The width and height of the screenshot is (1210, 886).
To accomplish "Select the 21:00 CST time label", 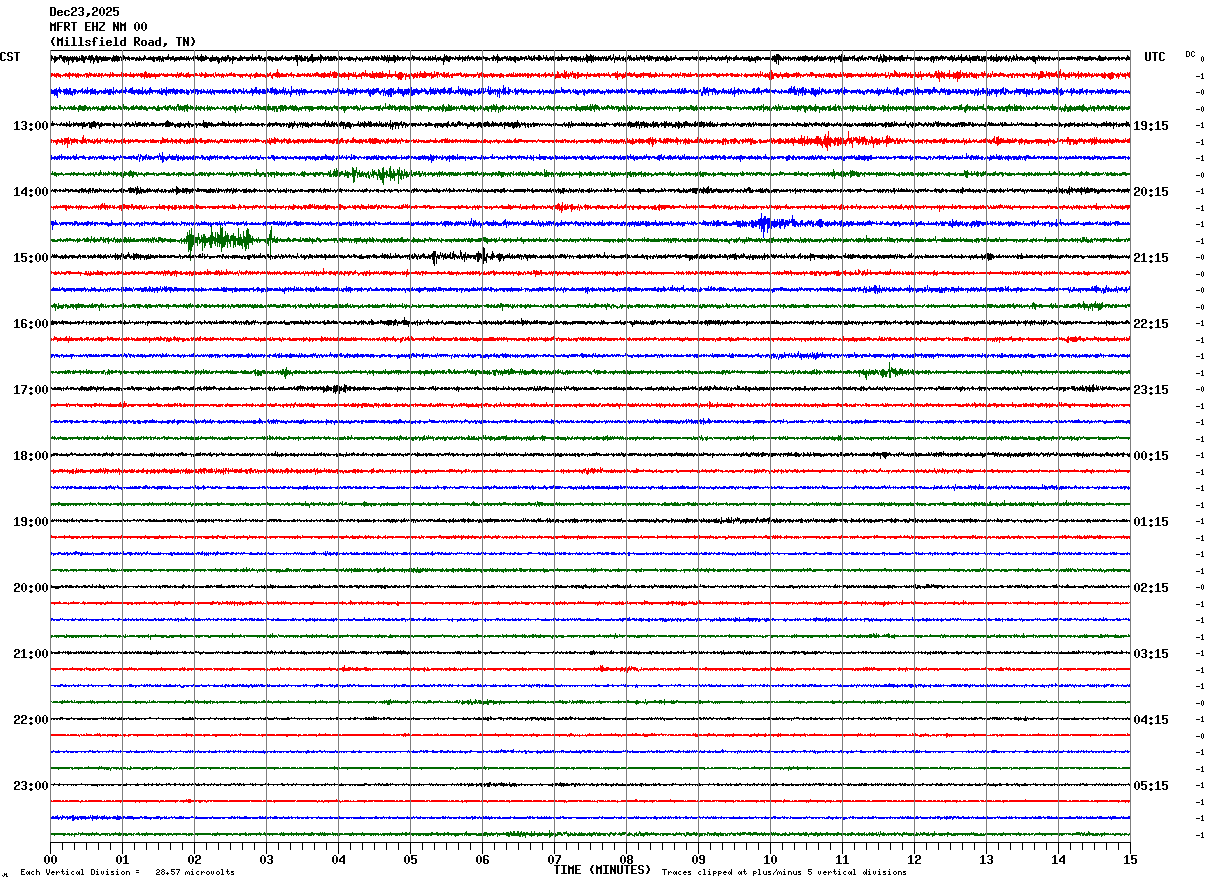I will [x=31, y=654].
